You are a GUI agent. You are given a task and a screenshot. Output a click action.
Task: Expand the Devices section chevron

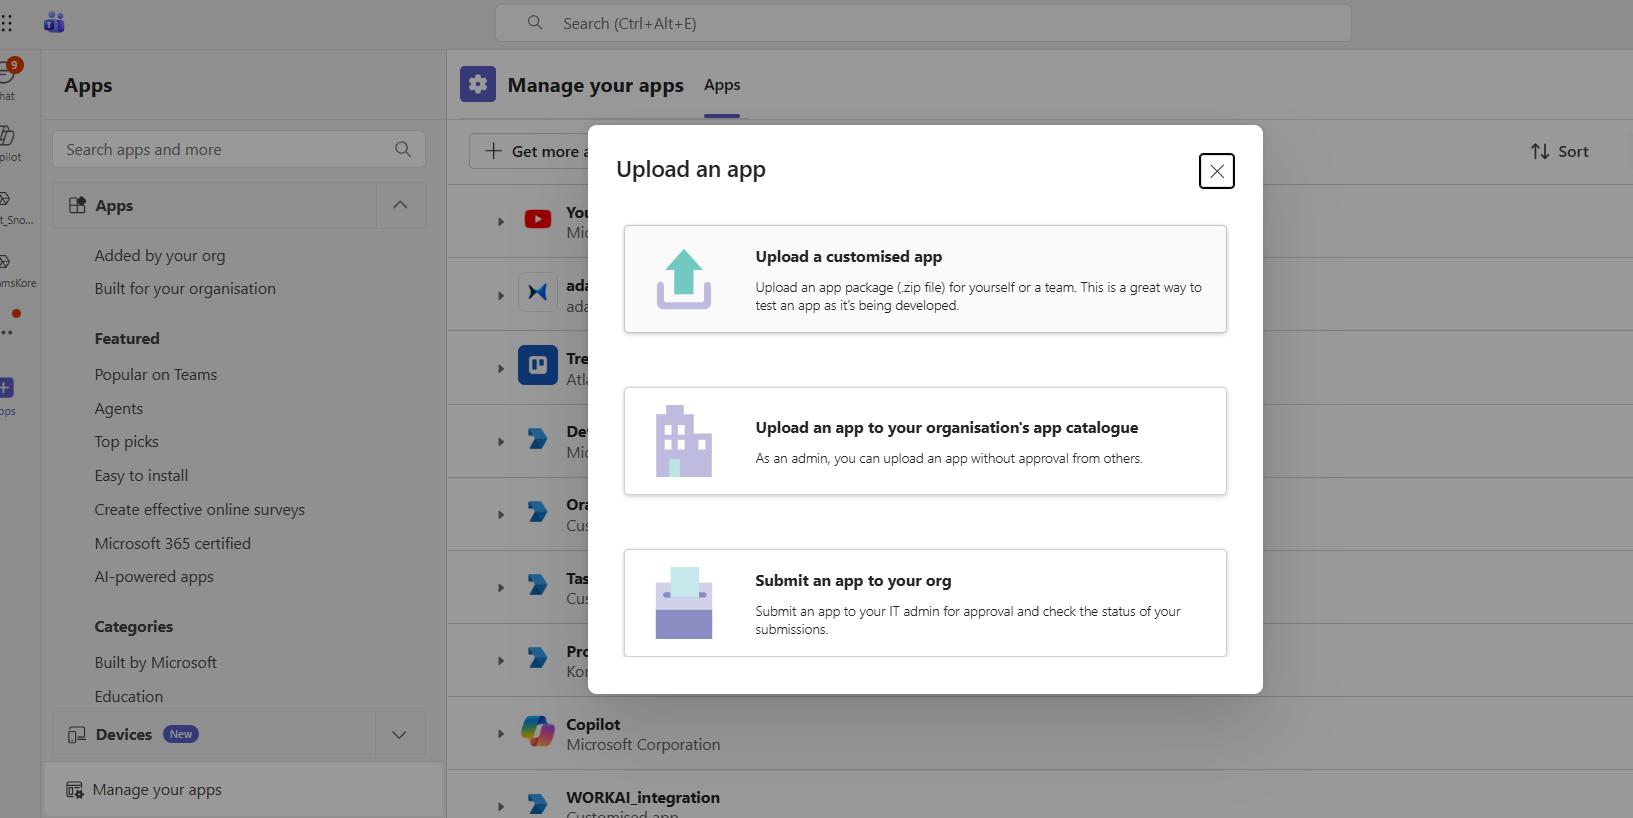coord(399,735)
